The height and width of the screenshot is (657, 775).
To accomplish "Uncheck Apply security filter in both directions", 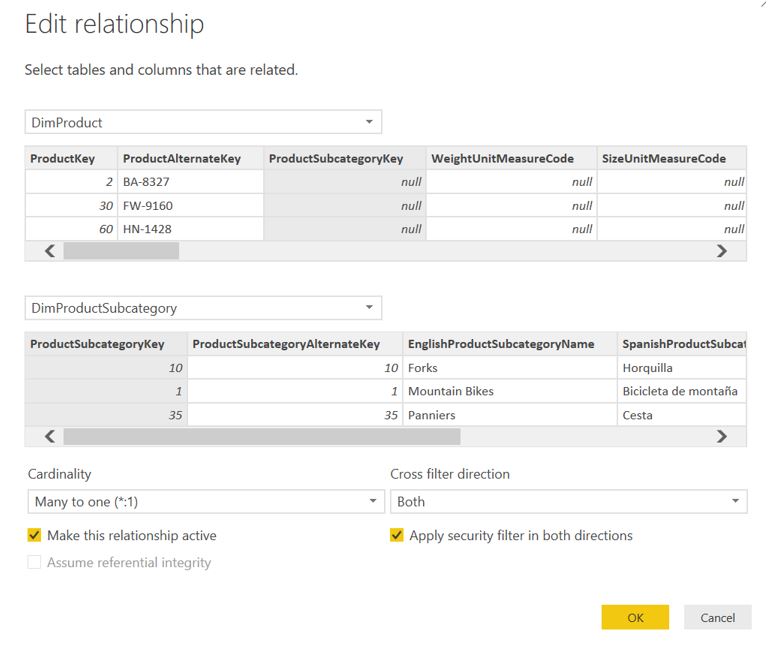I will click(396, 535).
